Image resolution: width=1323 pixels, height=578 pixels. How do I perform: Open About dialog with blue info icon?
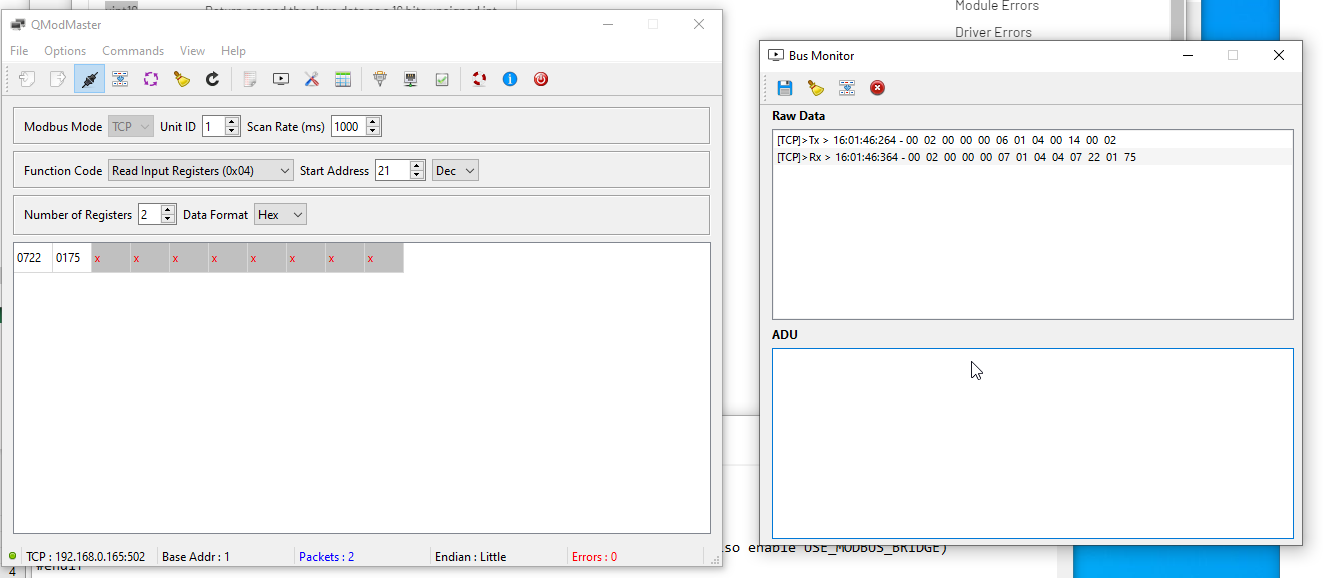(510, 79)
